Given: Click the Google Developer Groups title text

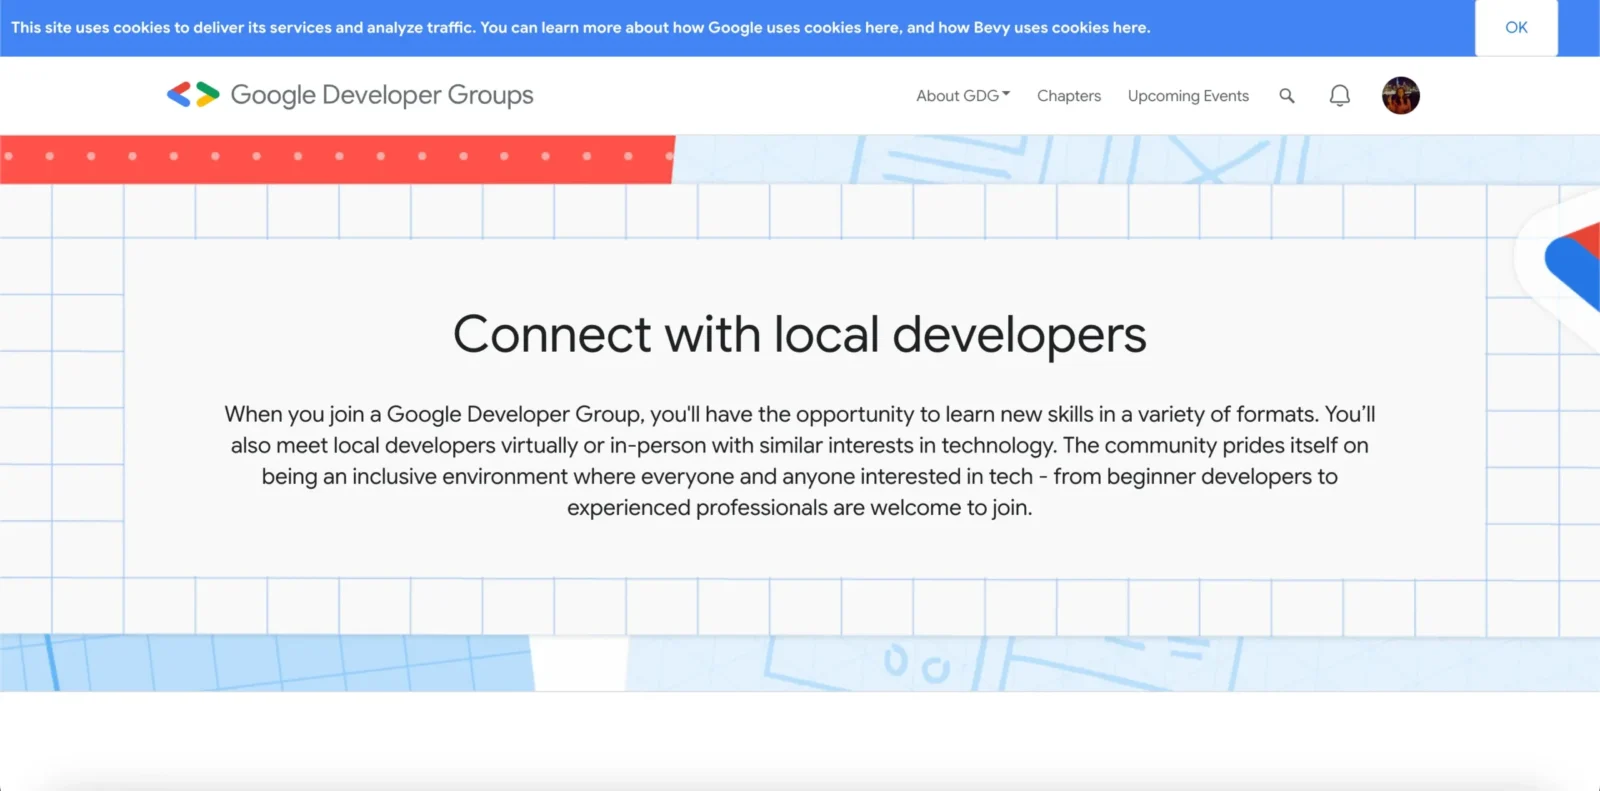Looking at the screenshot, I should click(x=382, y=95).
